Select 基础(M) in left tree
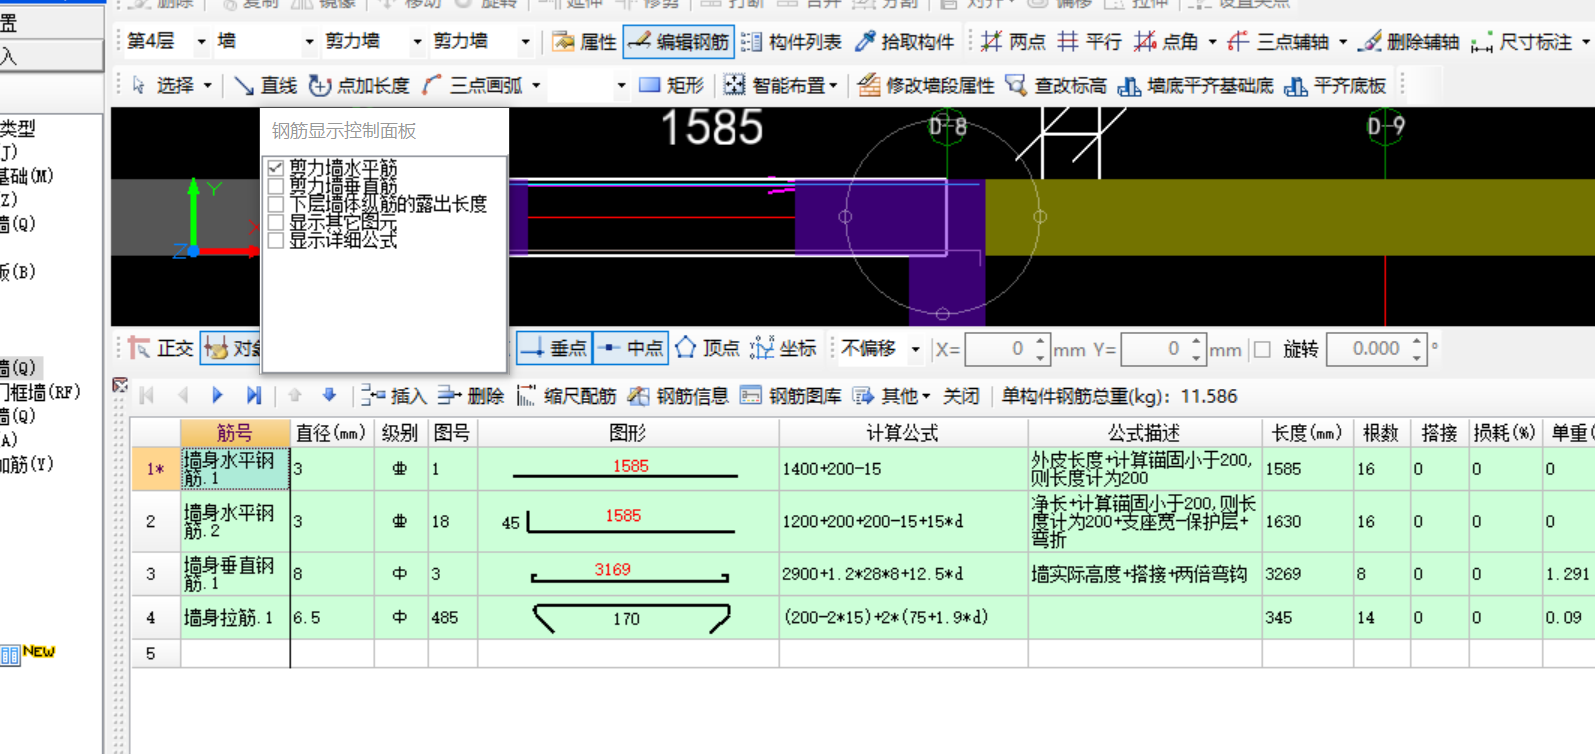 (x=27, y=176)
